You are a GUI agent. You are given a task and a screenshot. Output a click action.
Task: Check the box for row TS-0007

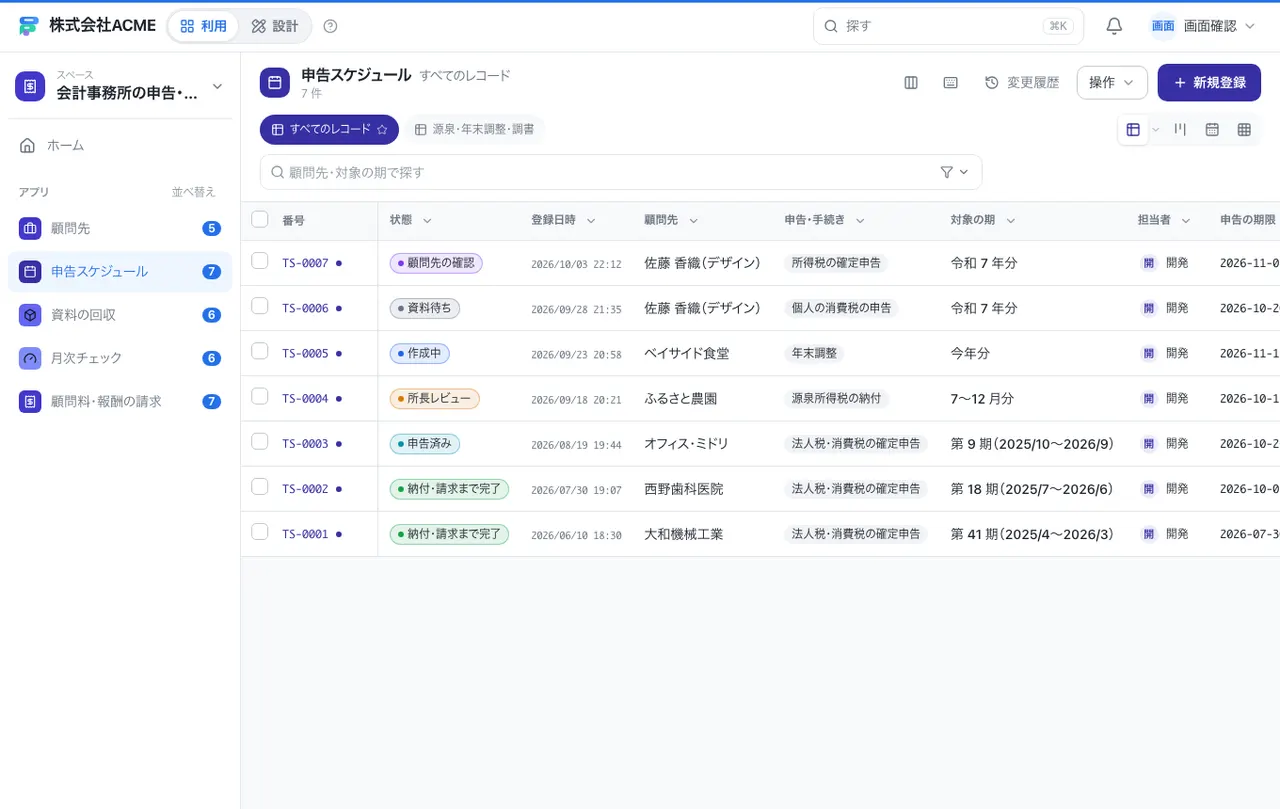[260, 261]
